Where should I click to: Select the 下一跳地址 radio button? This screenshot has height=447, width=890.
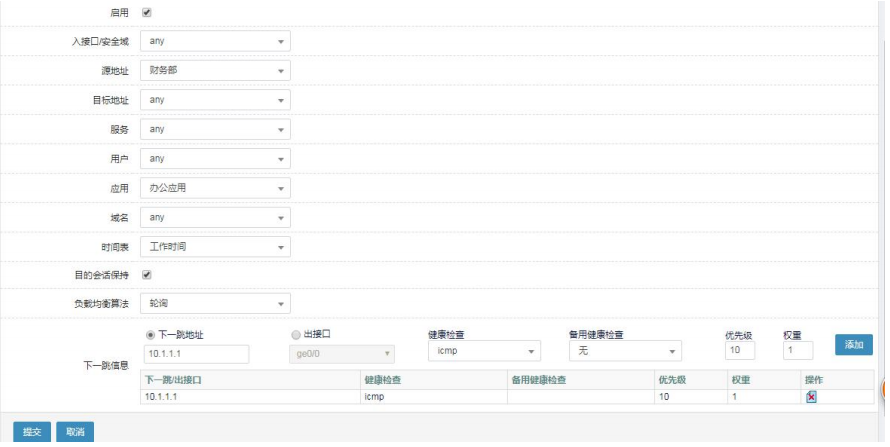tap(150, 335)
